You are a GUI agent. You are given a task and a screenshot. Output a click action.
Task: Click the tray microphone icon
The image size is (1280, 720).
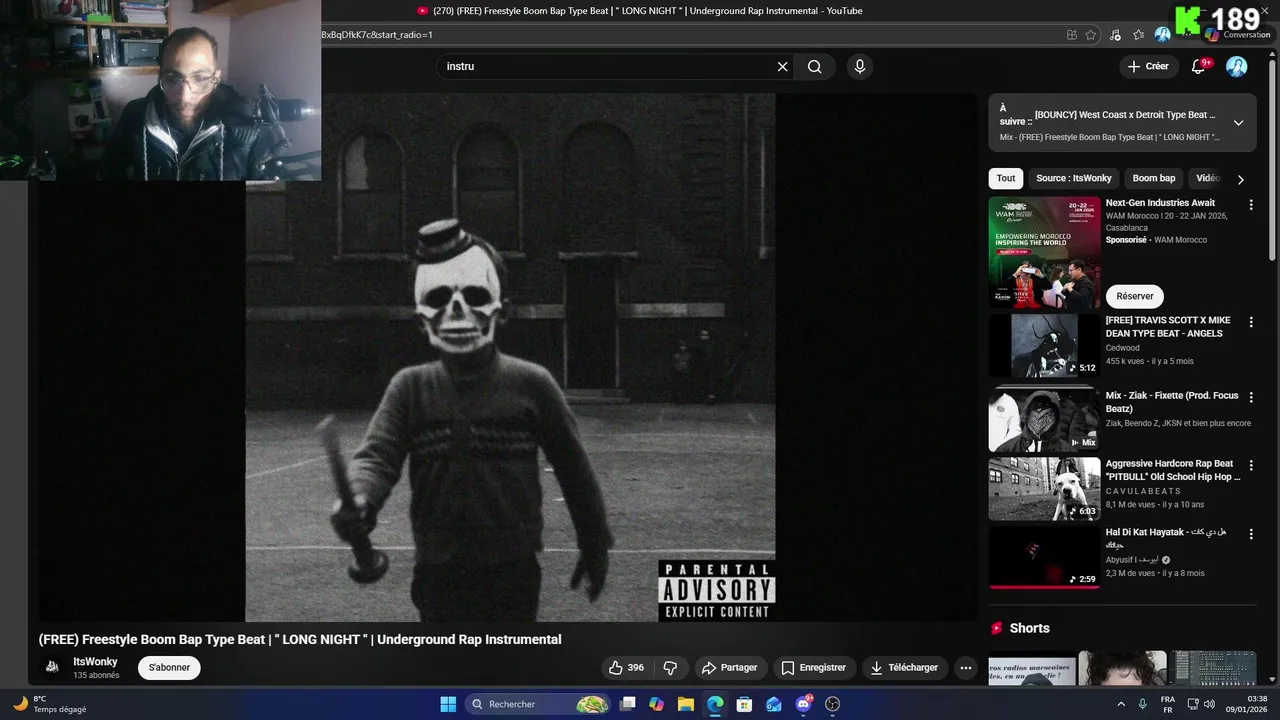click(1143, 704)
